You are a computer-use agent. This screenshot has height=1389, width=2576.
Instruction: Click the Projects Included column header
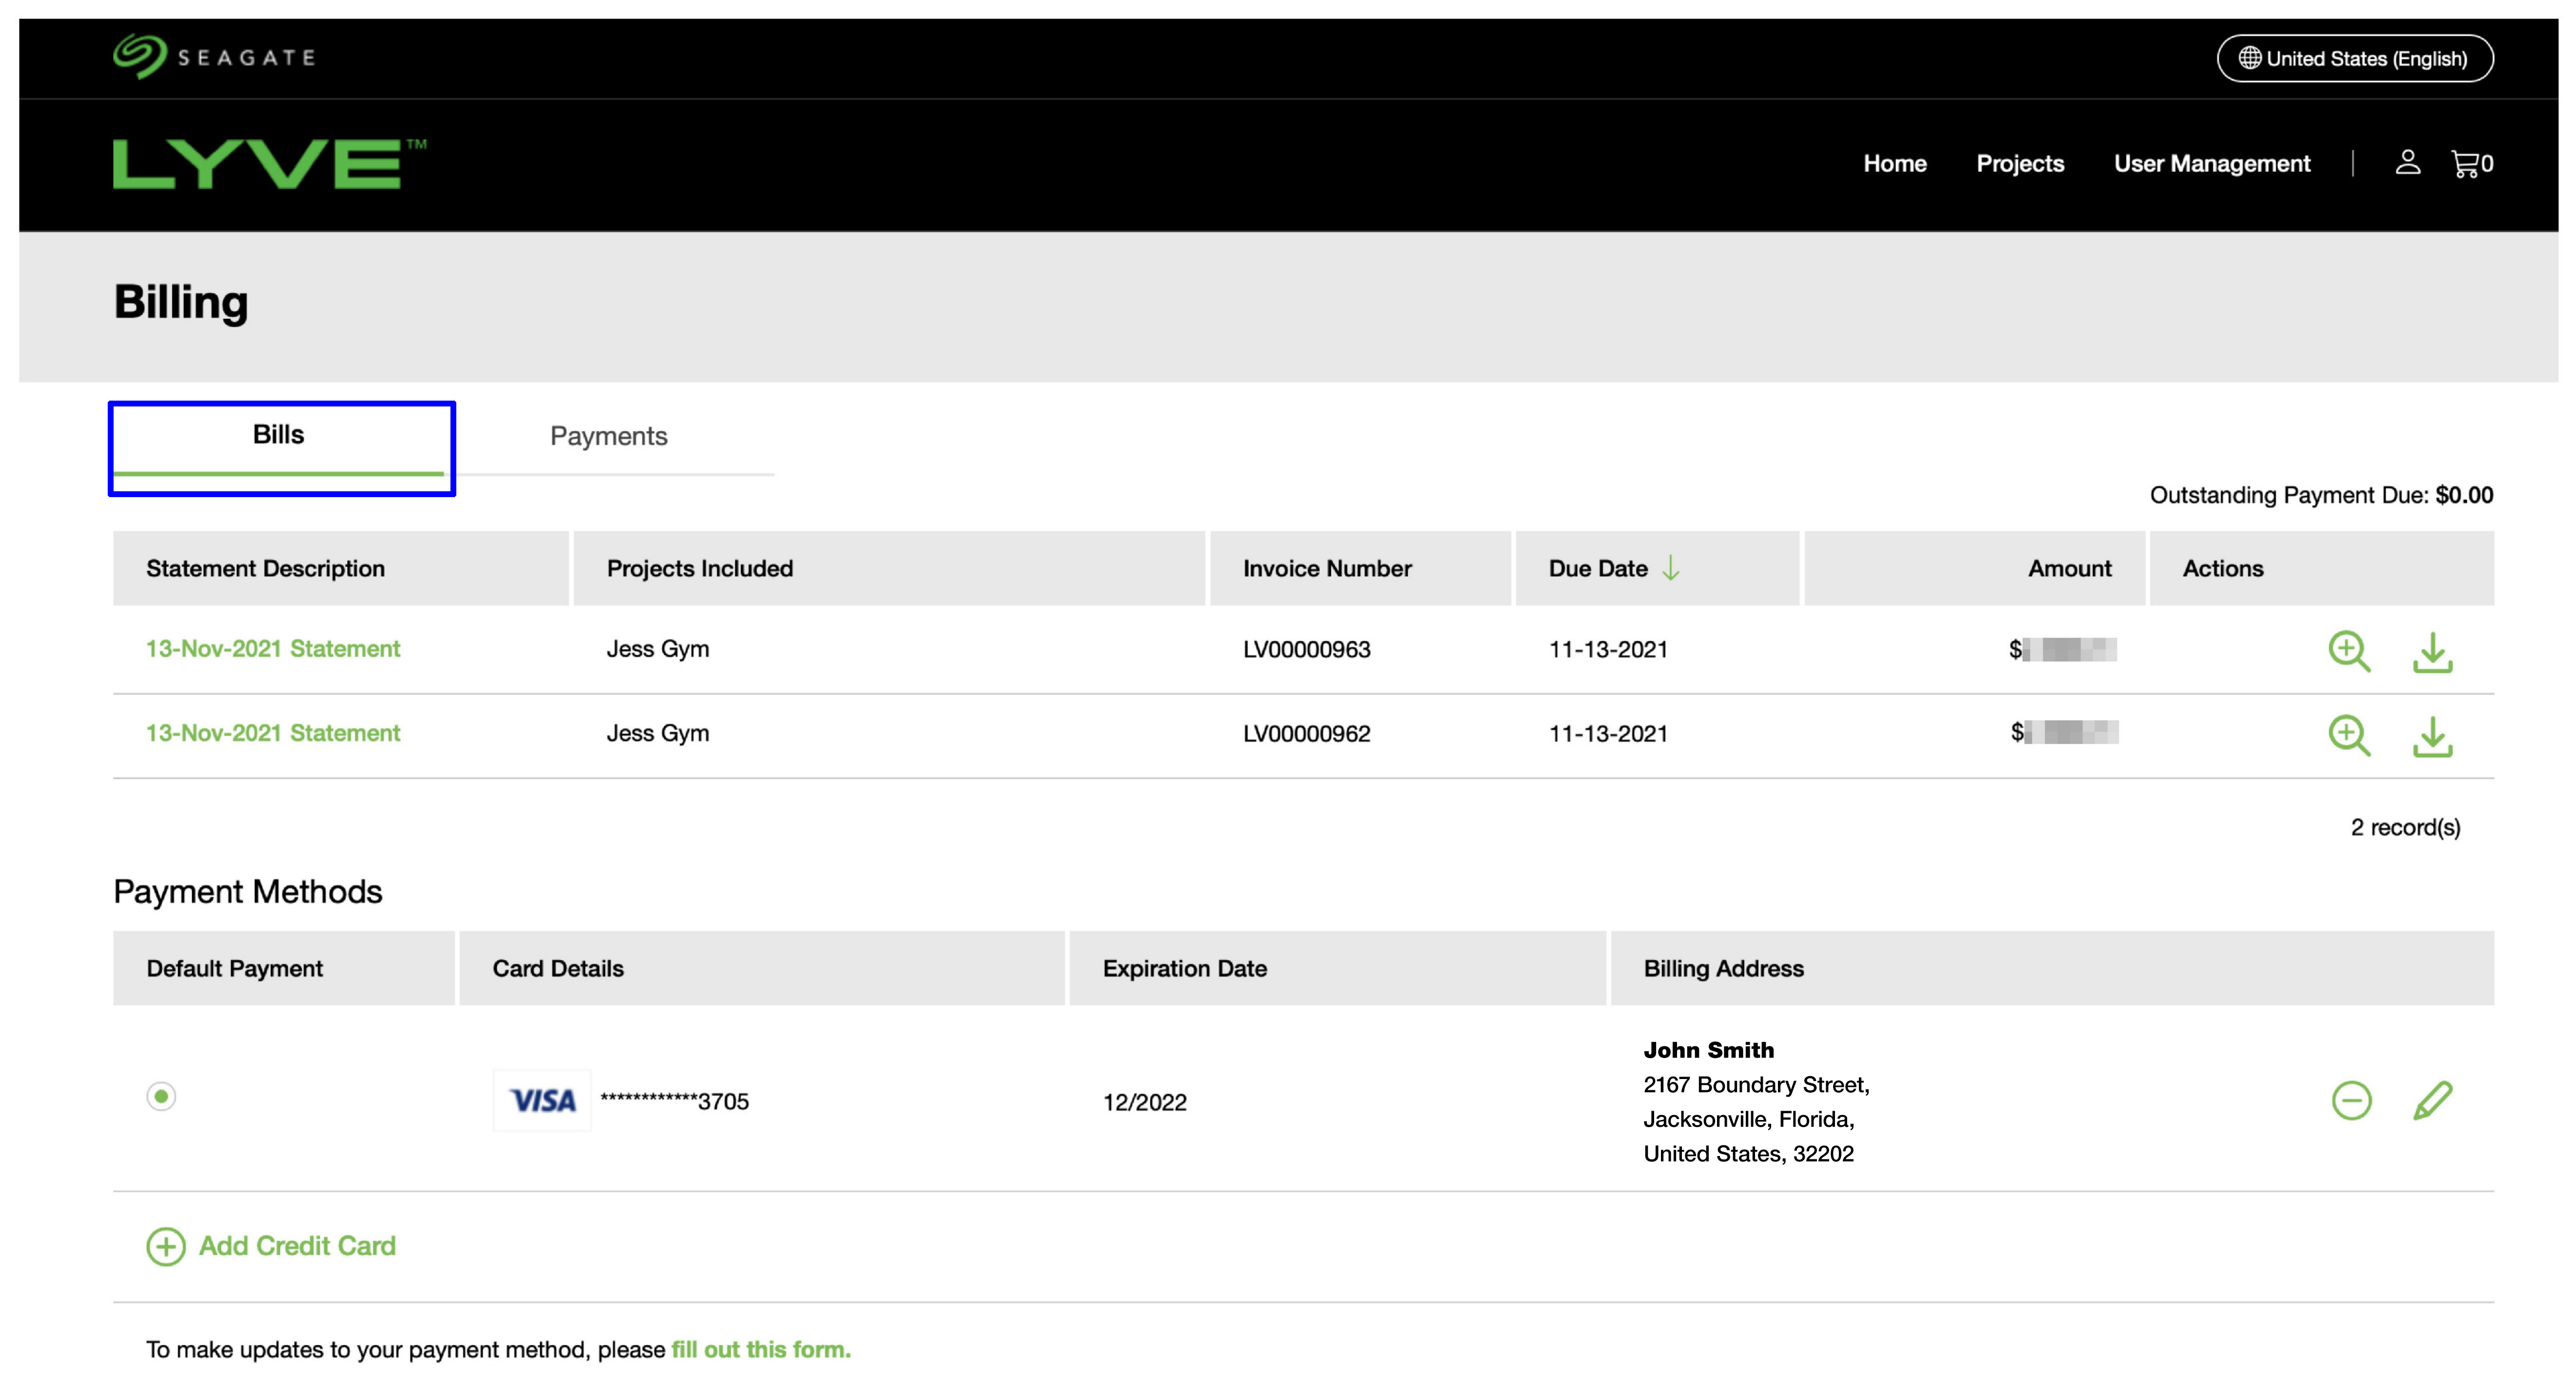tap(889, 568)
